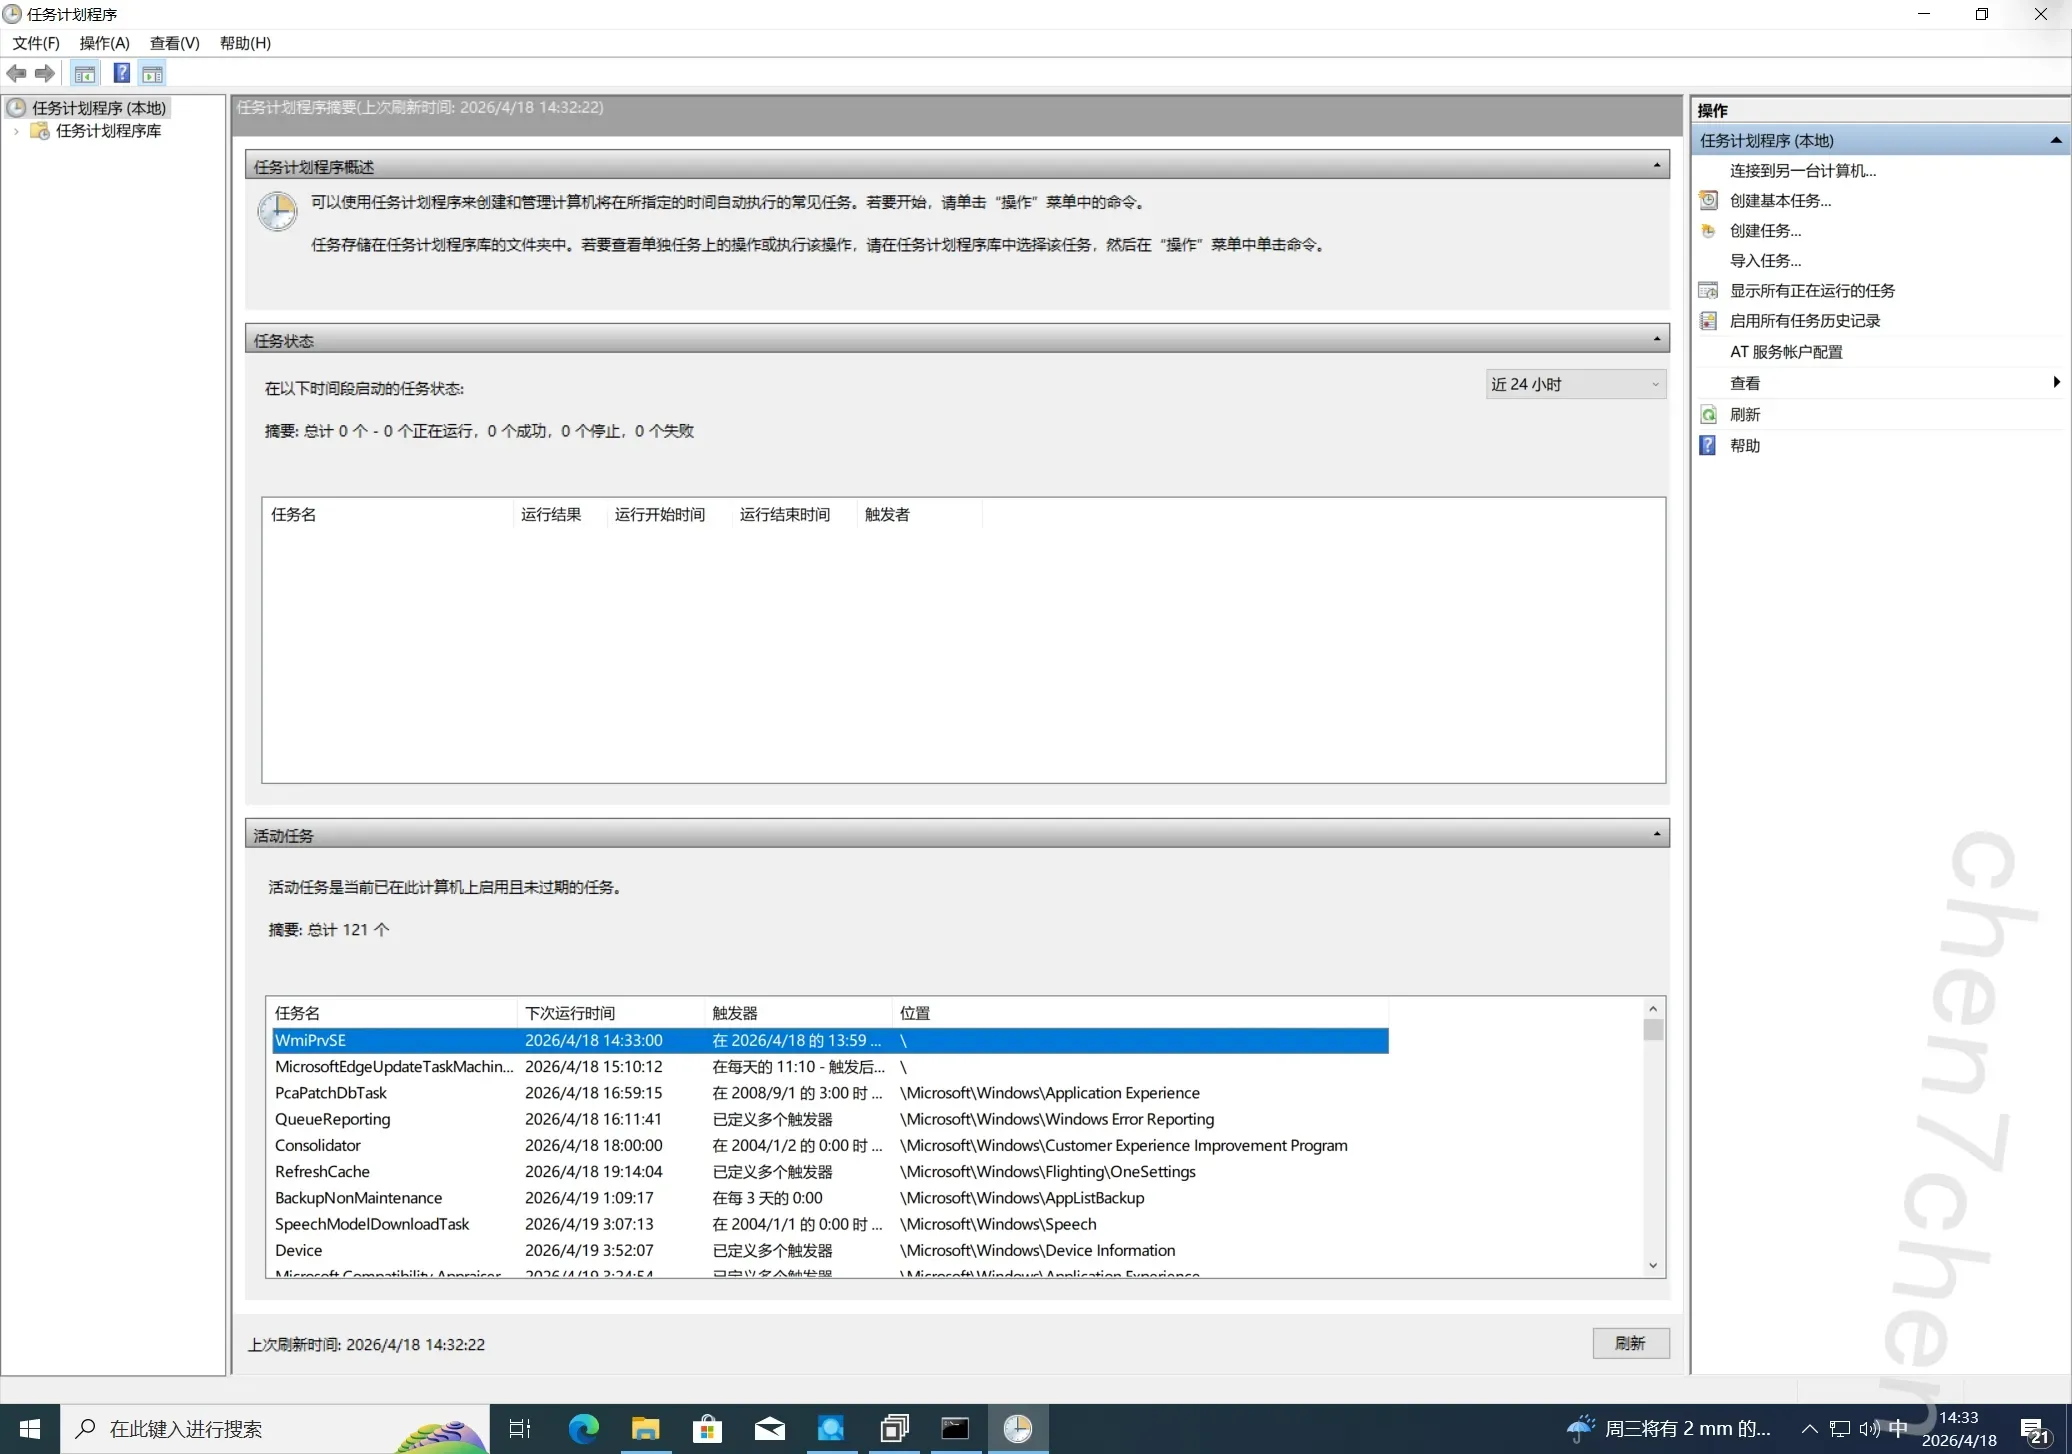The width and height of the screenshot is (2072, 1454).
Task: Click 启用所有任务历史记录 action icon
Action: pos(1709,321)
